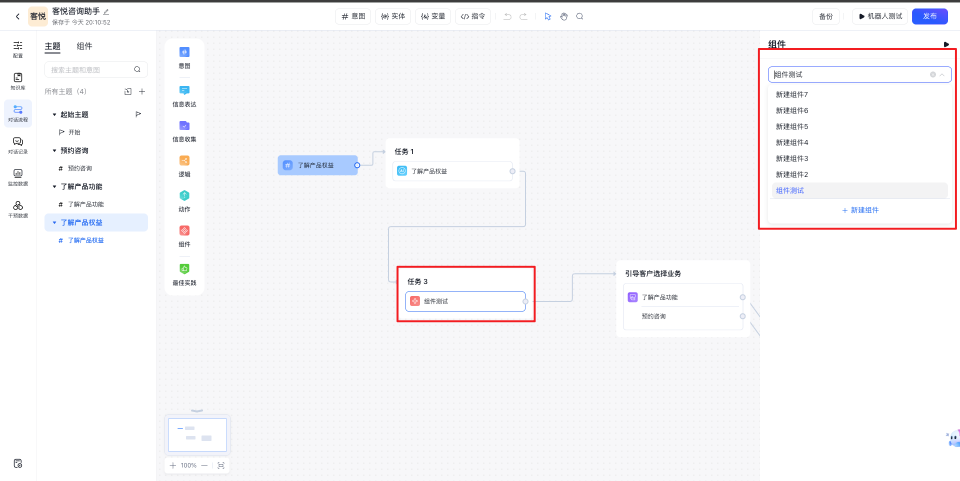Collapse the 预约咨询 tree group
960x481 pixels.
coord(54,151)
